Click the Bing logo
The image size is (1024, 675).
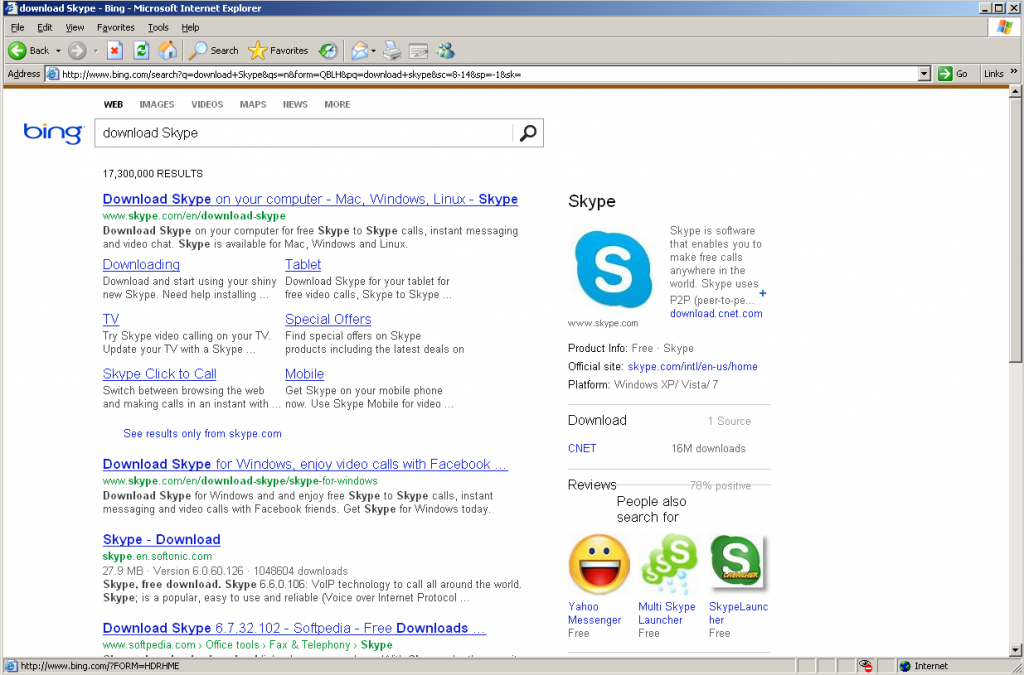54,133
